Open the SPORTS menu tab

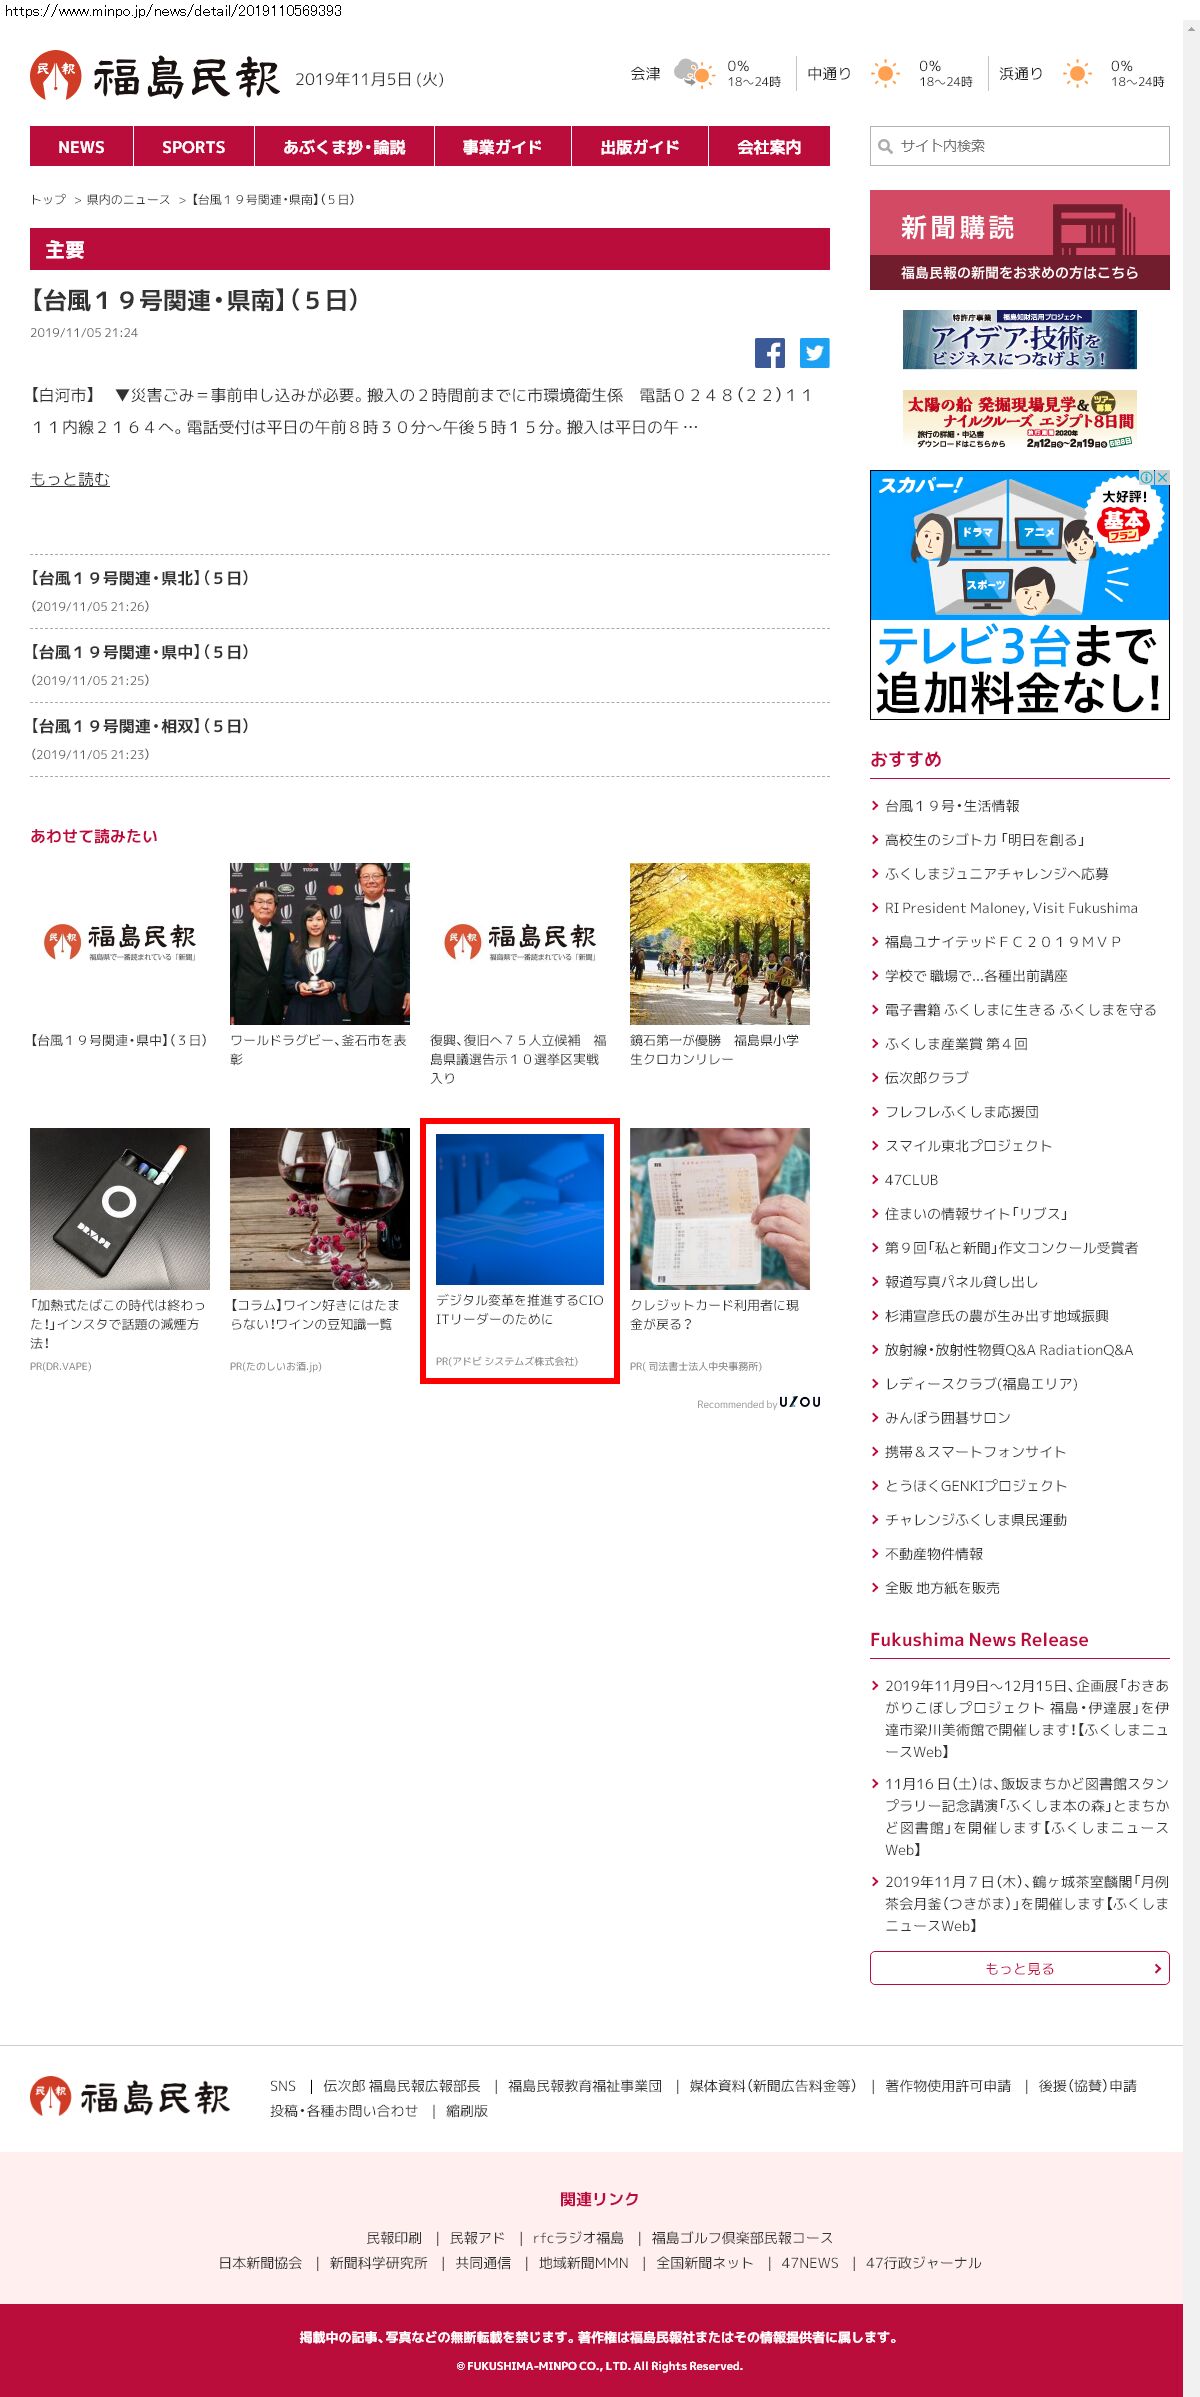tap(193, 147)
